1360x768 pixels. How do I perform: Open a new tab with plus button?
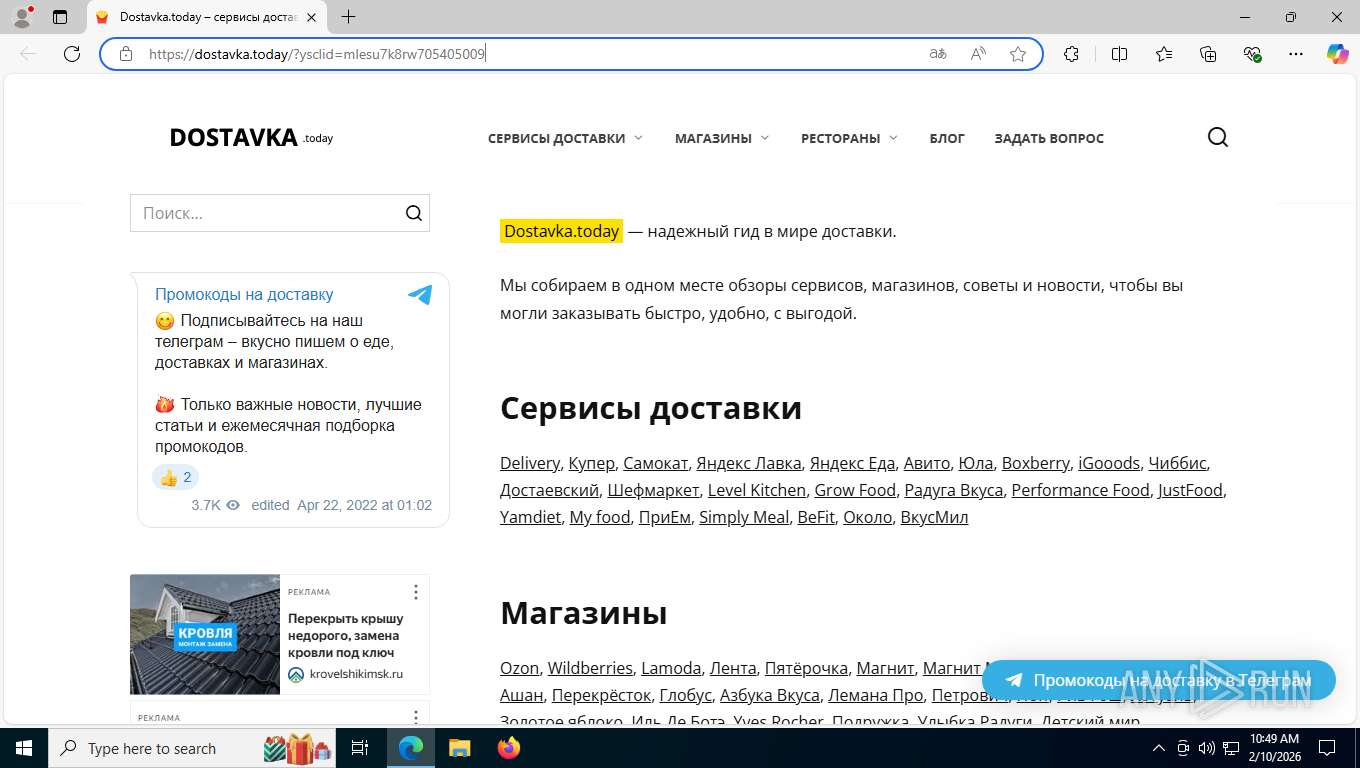(x=348, y=17)
